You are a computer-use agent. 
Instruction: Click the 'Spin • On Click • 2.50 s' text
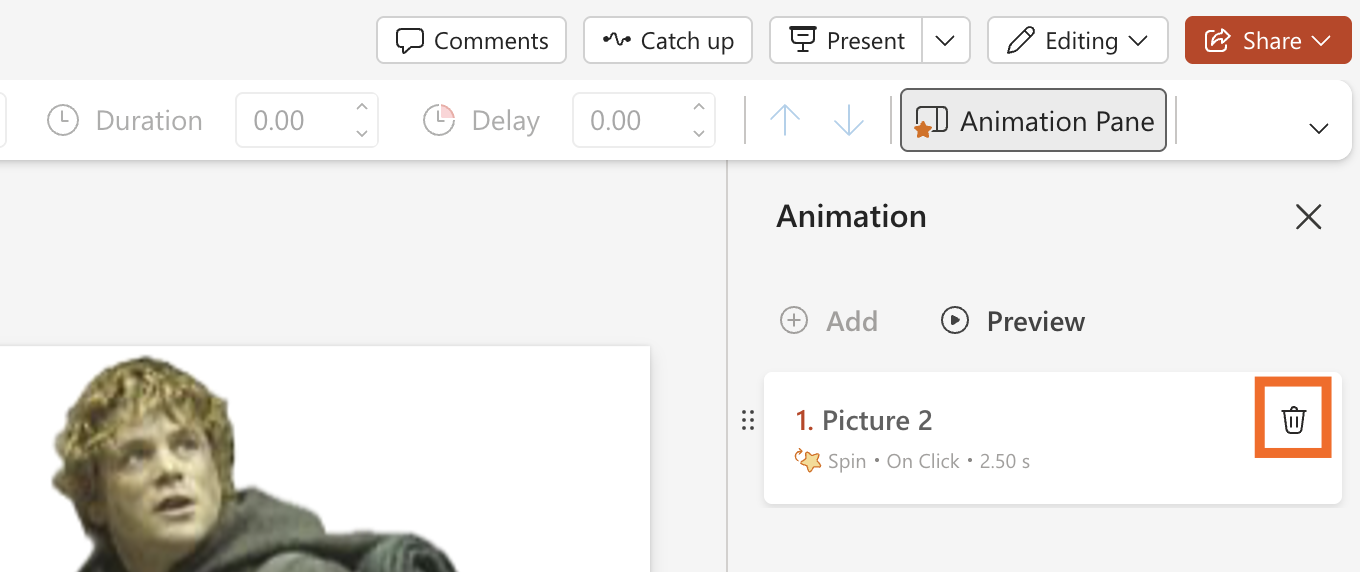click(929, 461)
